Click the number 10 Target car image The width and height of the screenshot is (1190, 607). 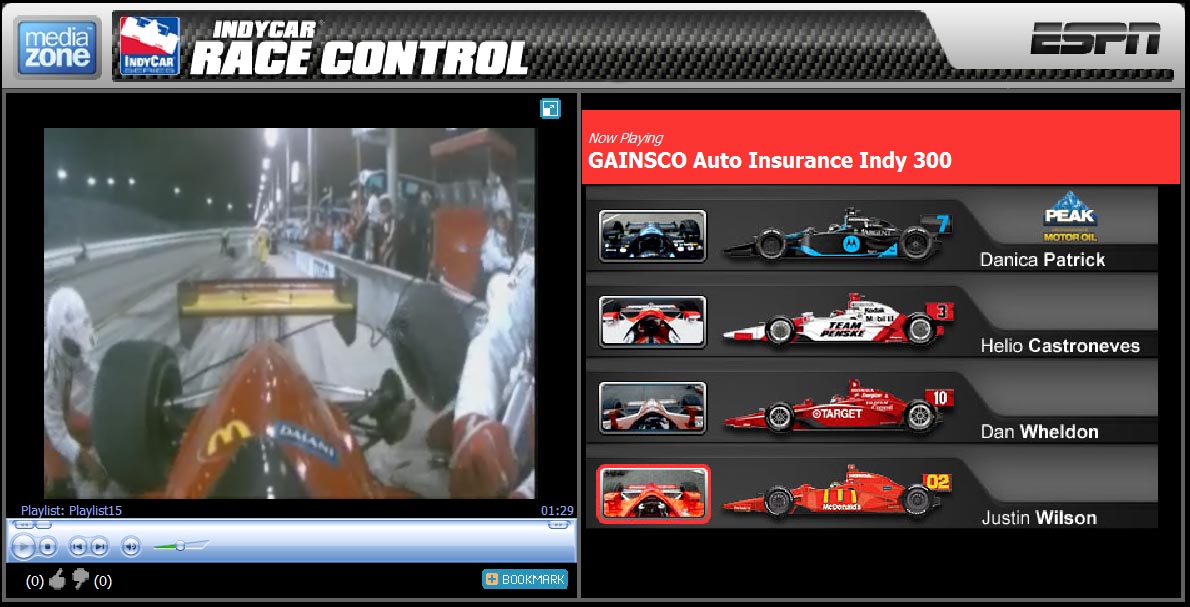tap(838, 407)
